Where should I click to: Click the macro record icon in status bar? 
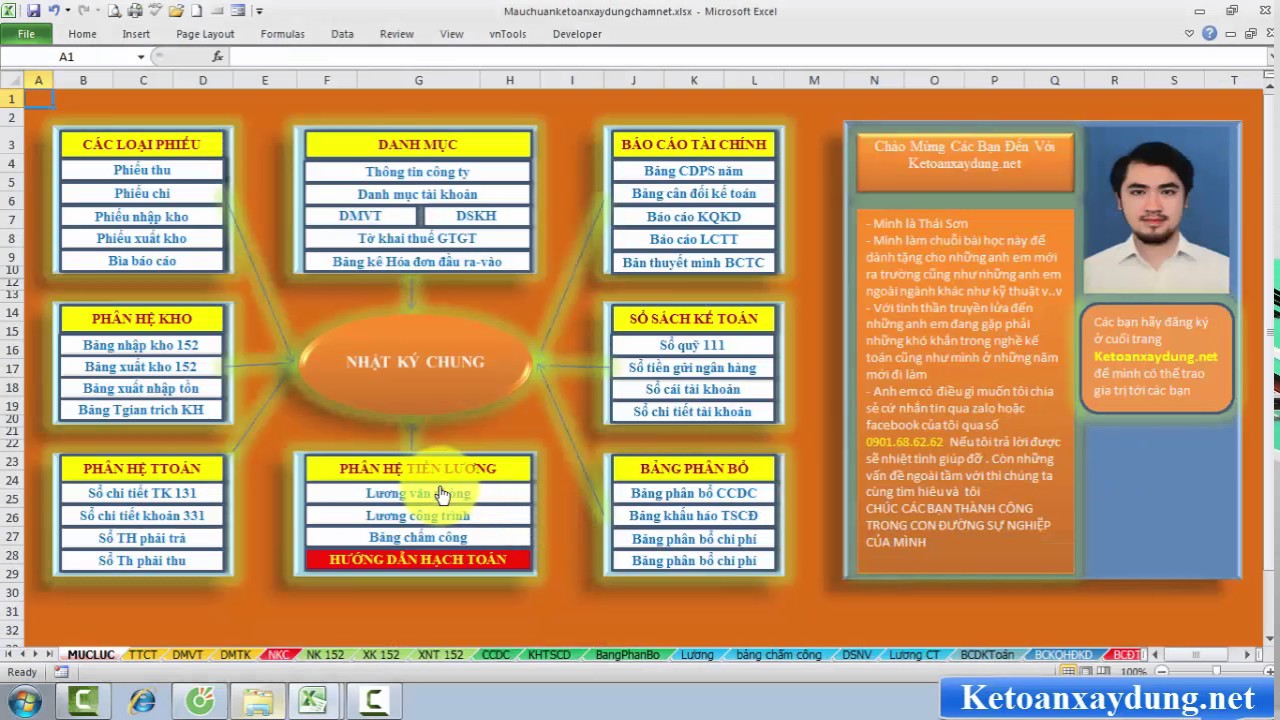(61, 672)
